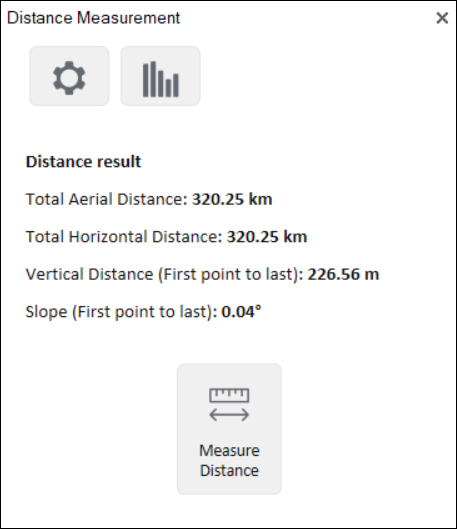Click the Total Aerial Distance label
The image size is (457, 529).
[x=107, y=199]
